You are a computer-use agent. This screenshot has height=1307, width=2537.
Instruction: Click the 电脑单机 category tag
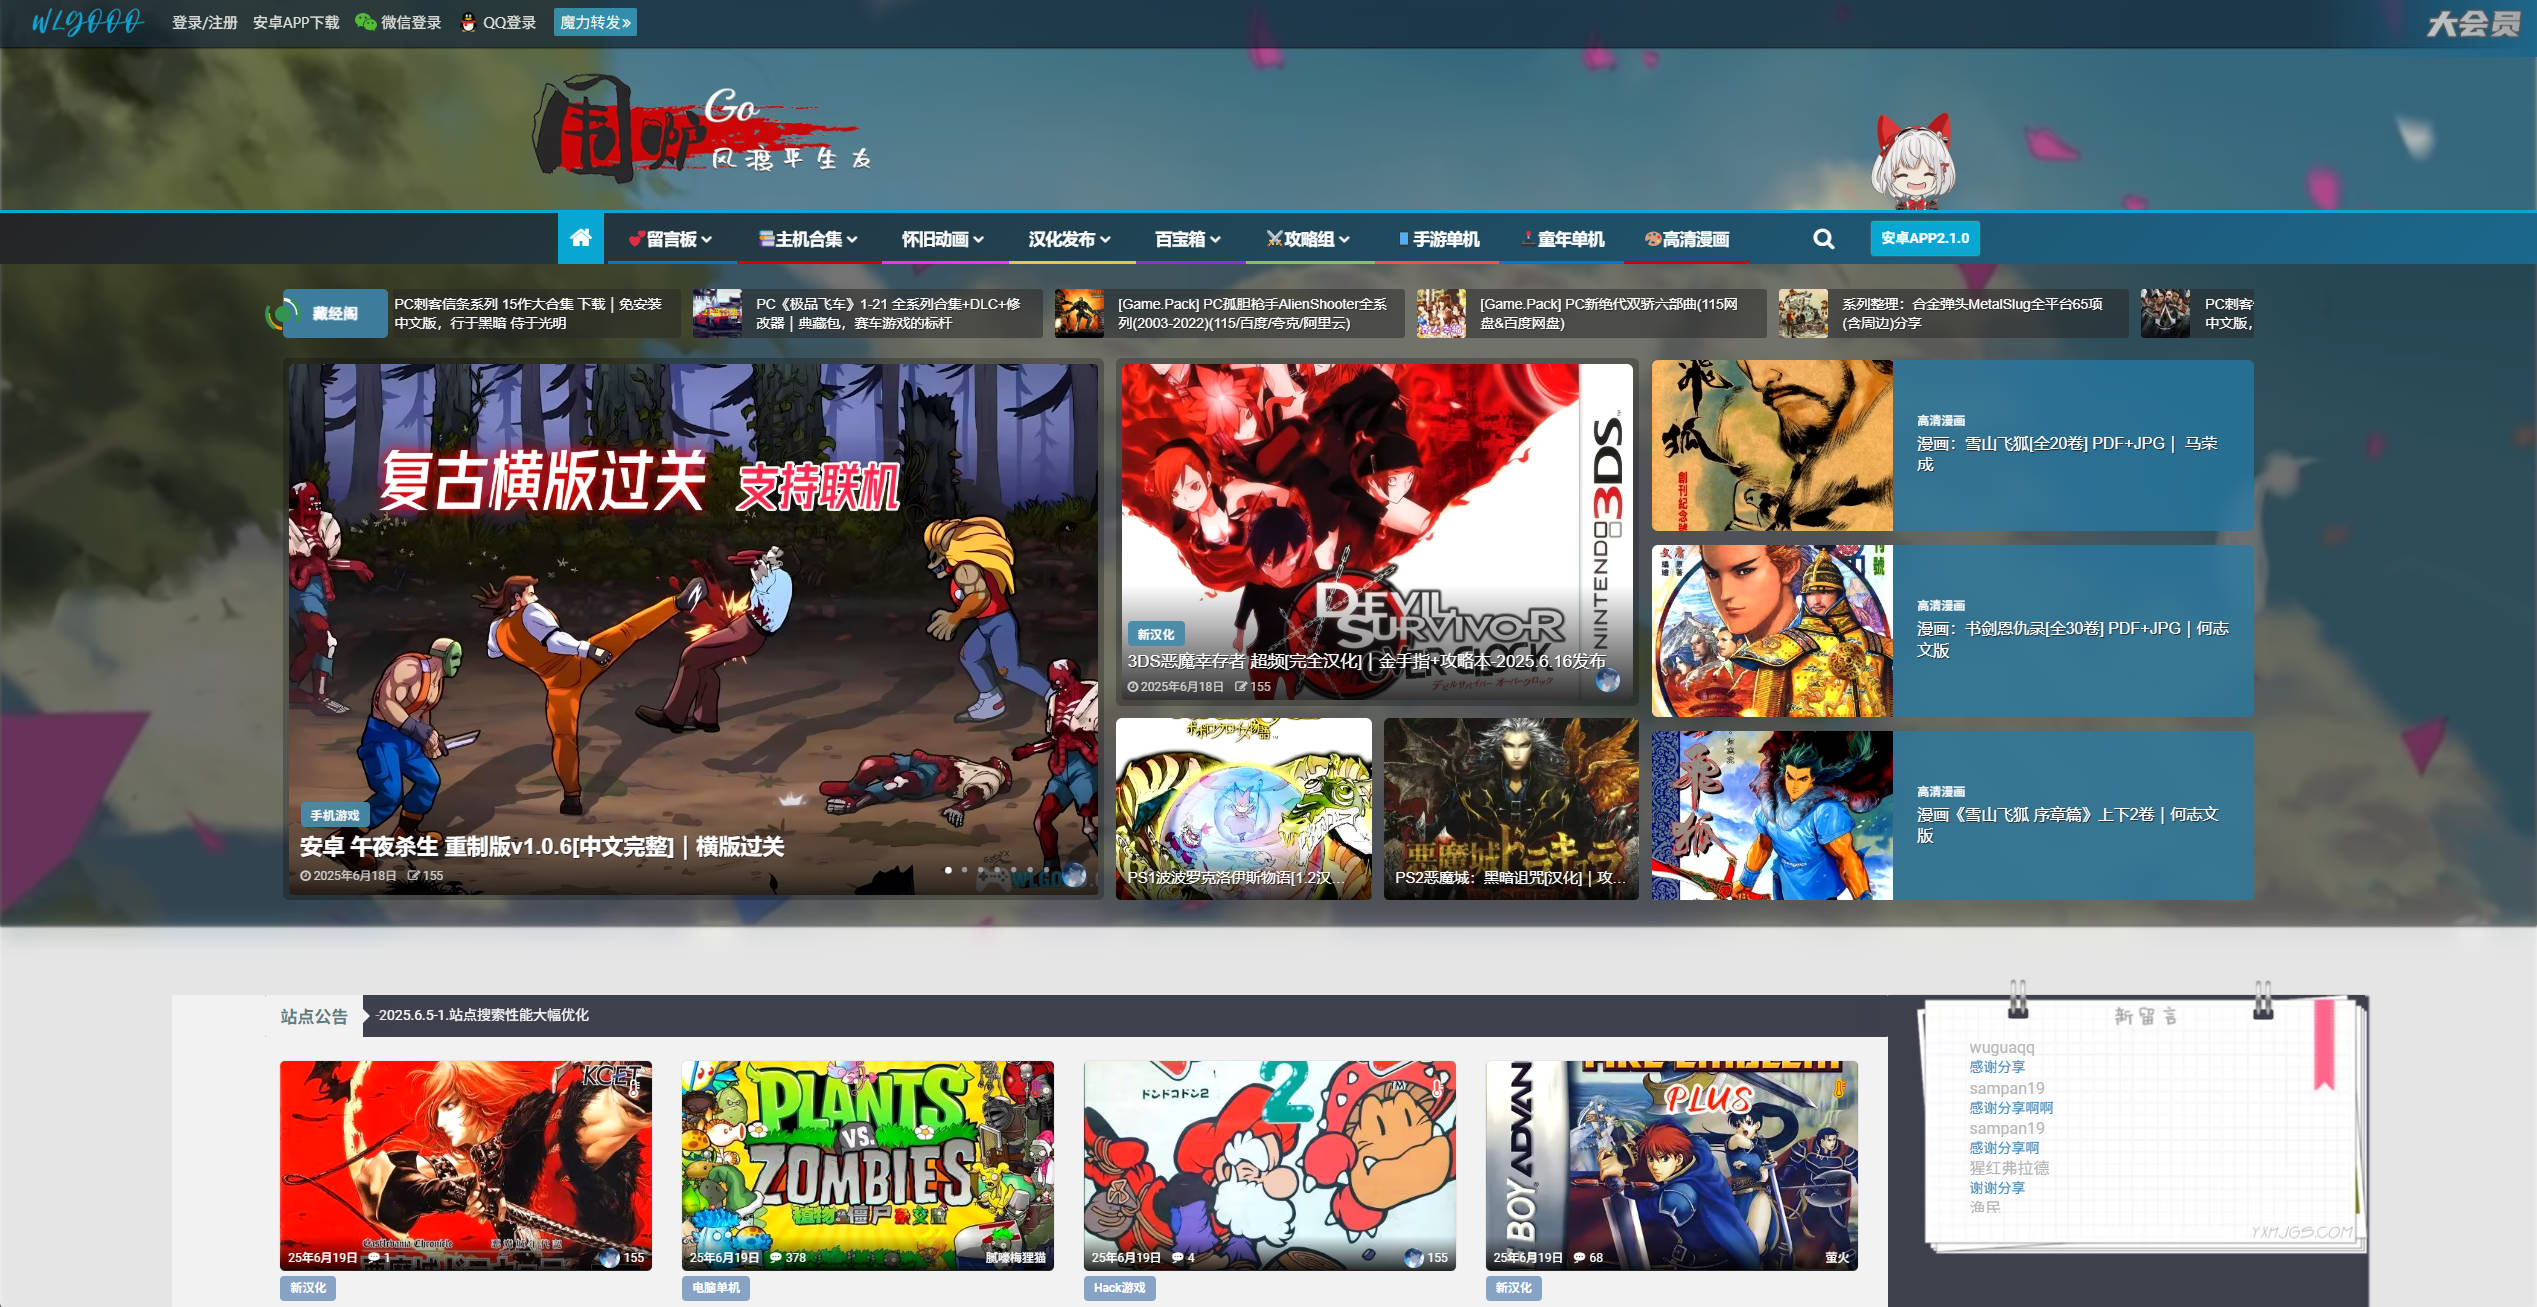point(716,1288)
